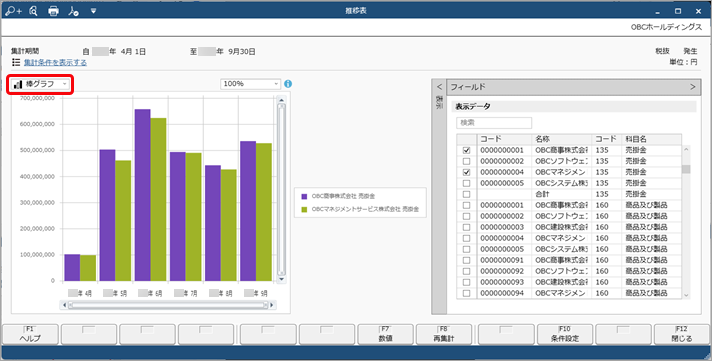712x361 pixels.
Task: Check the 0000000005 OBCシステム 売掛金 row
Action: [466, 183]
